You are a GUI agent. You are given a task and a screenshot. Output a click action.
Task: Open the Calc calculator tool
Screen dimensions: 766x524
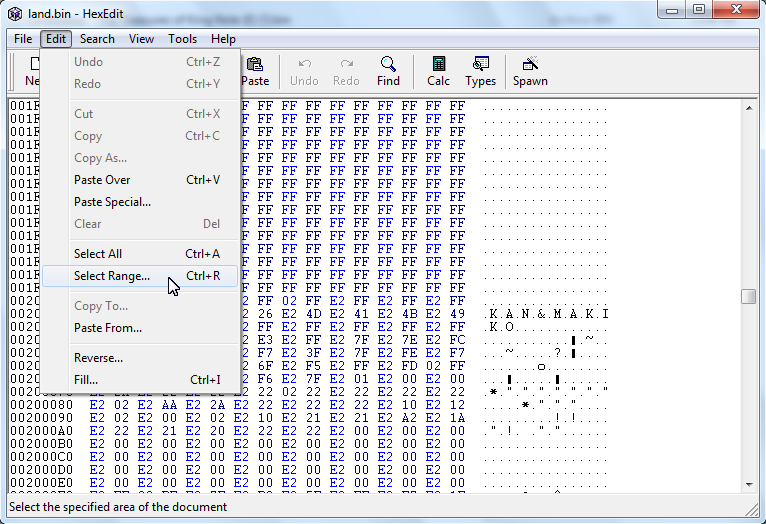tap(438, 70)
